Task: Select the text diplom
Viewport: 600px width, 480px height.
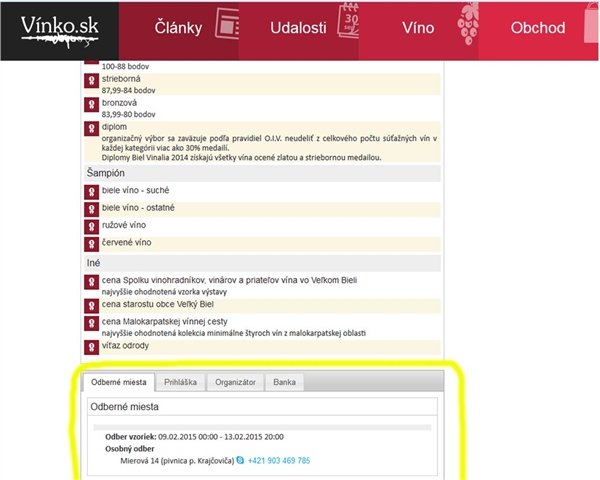Action: point(114,127)
